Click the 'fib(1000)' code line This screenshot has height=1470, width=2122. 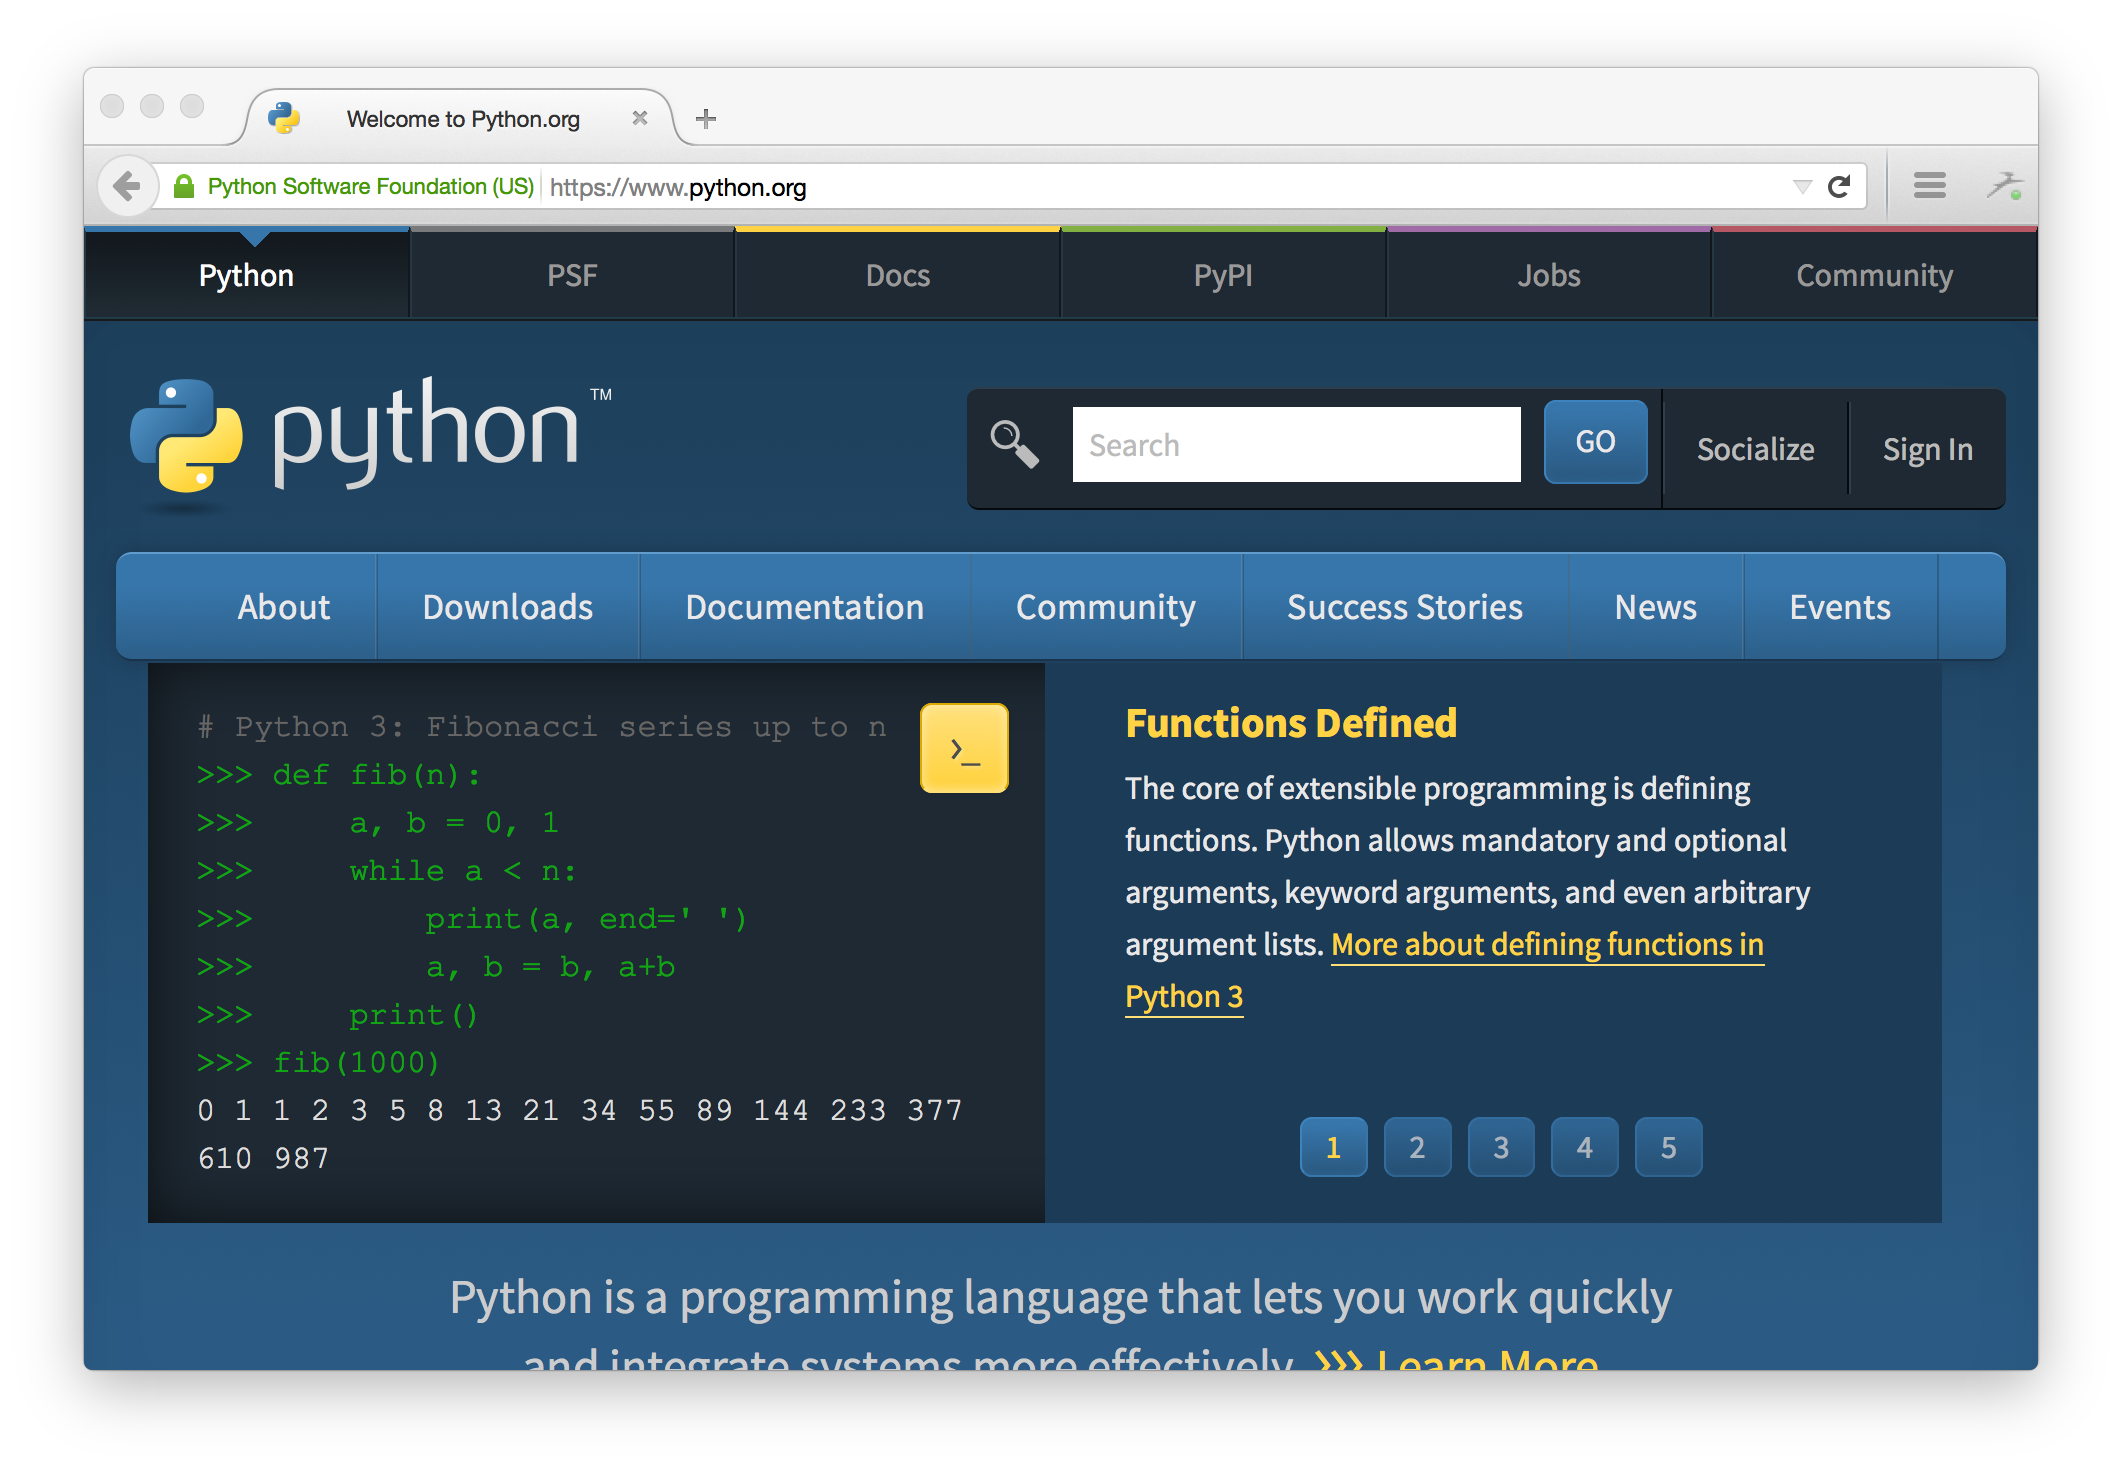[318, 1062]
